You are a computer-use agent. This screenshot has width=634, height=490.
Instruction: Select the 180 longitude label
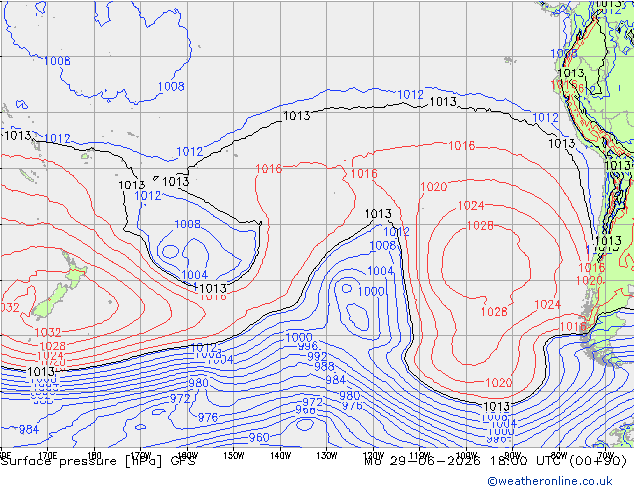[x=94, y=456]
